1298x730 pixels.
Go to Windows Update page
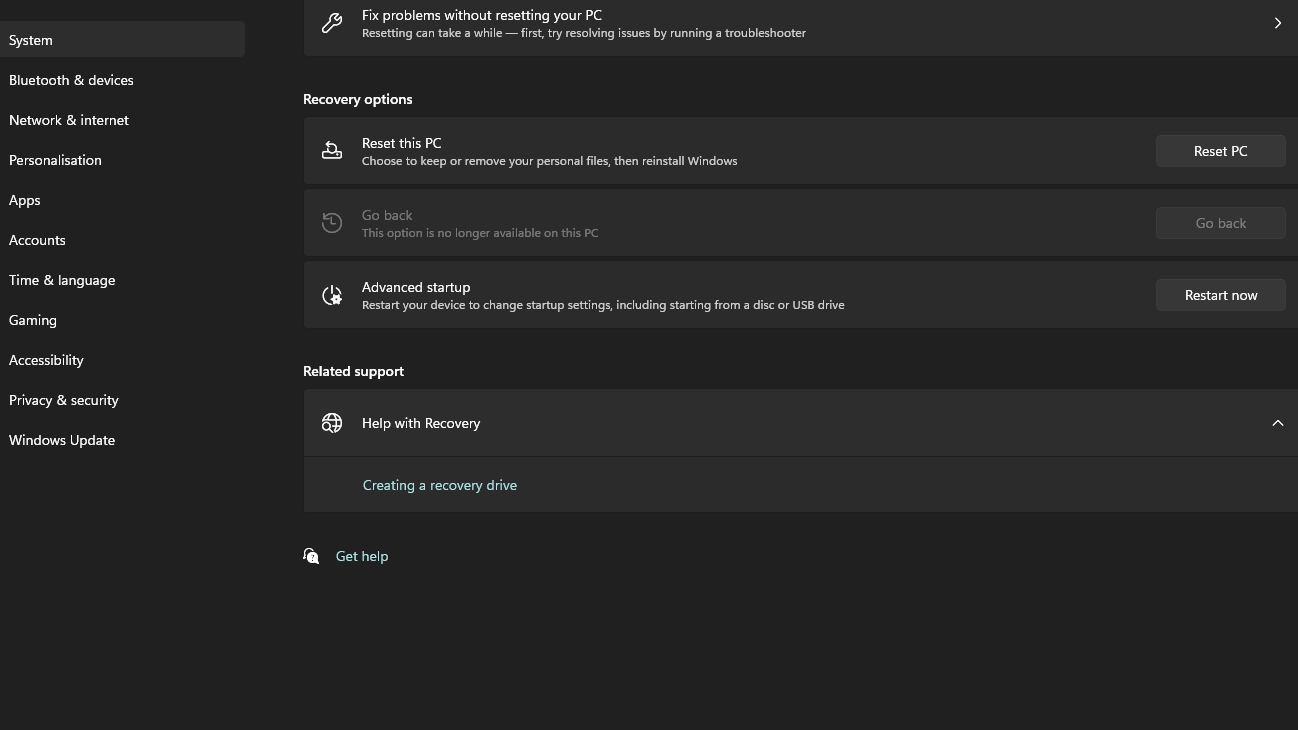tap(62, 440)
